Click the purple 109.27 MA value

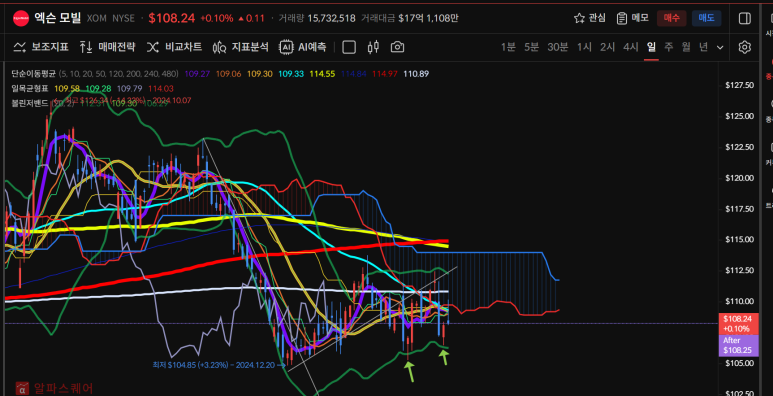click(197, 74)
